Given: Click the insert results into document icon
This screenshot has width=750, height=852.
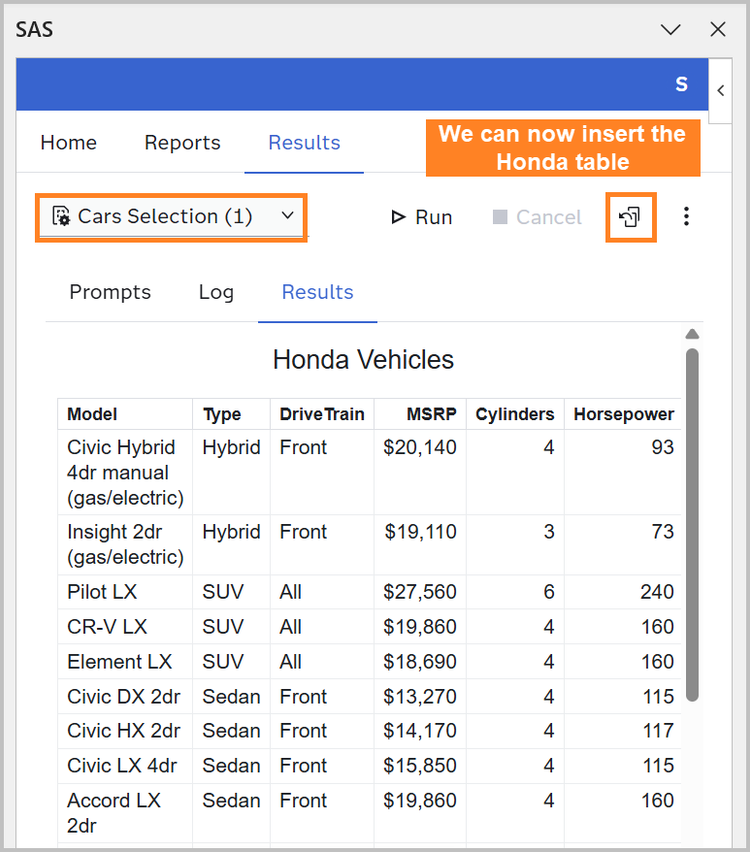Looking at the screenshot, I should point(630,217).
